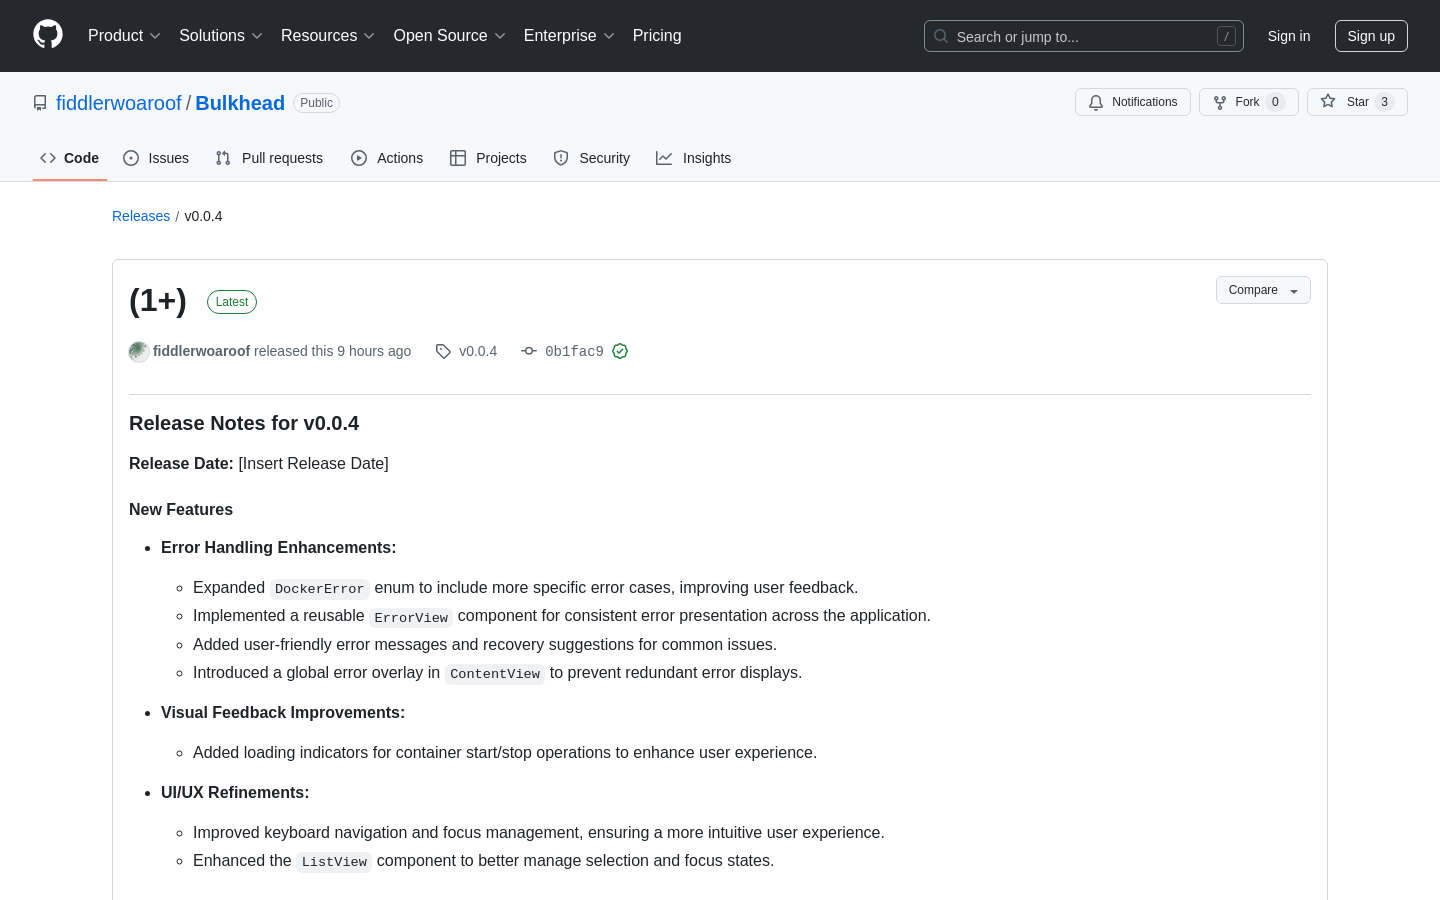Click the notifications bell icon

[x=1096, y=102]
